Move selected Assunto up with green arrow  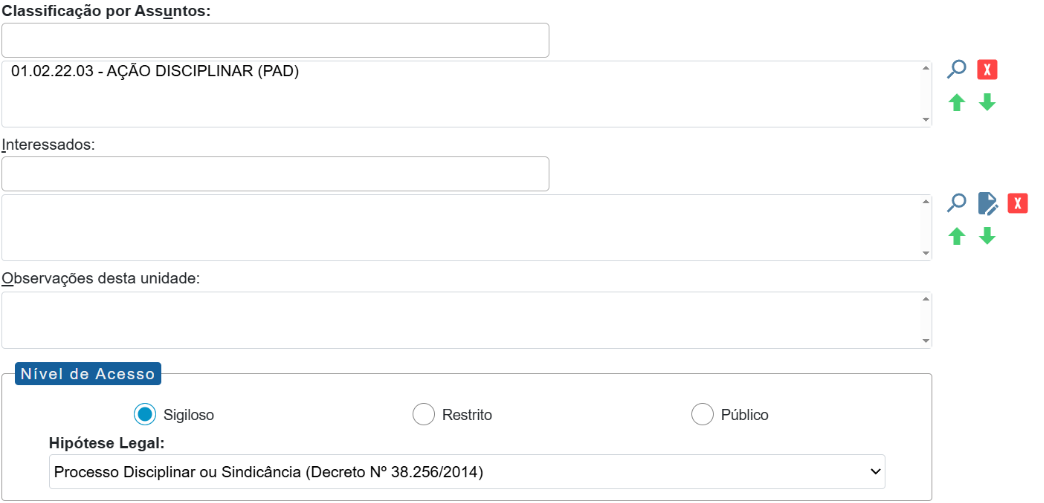(x=957, y=102)
